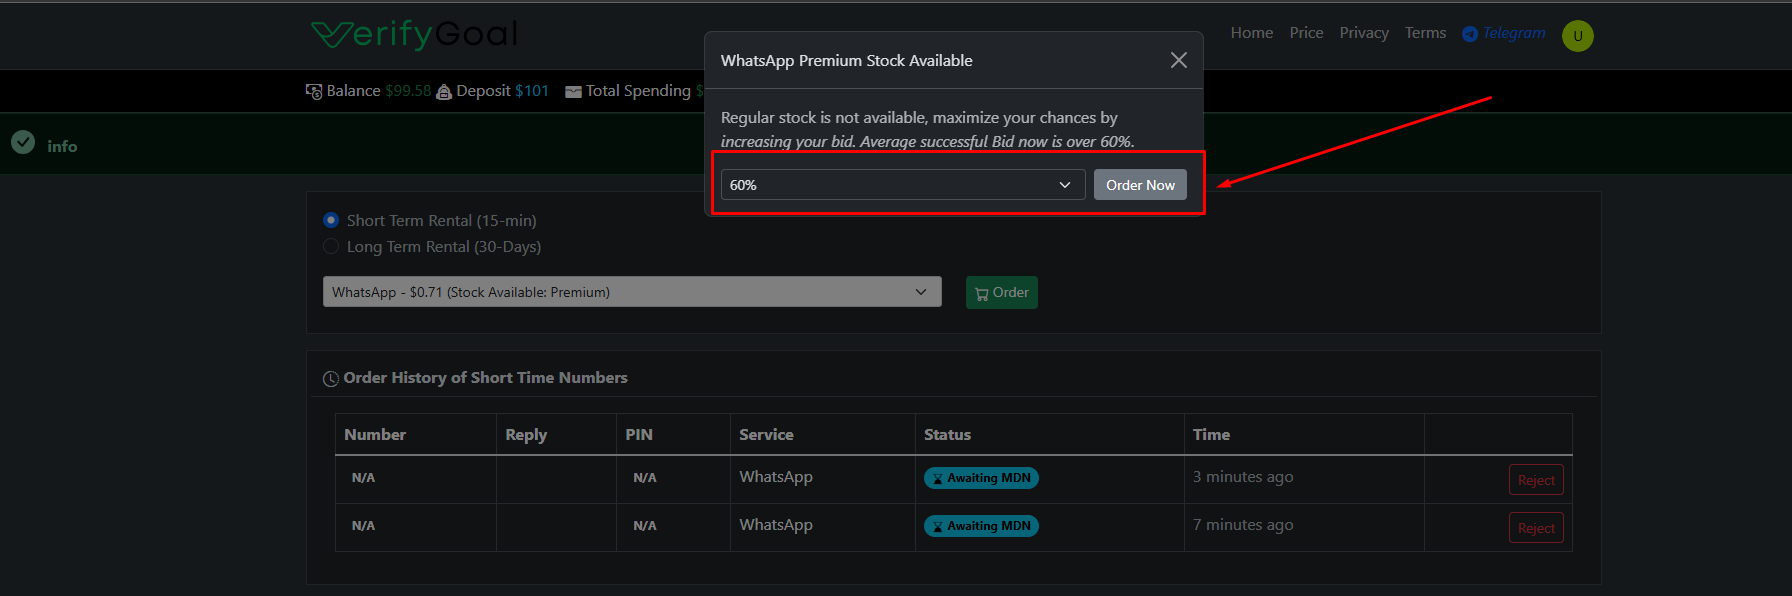Click the Deposit icon
The image size is (1792, 596).
444,92
